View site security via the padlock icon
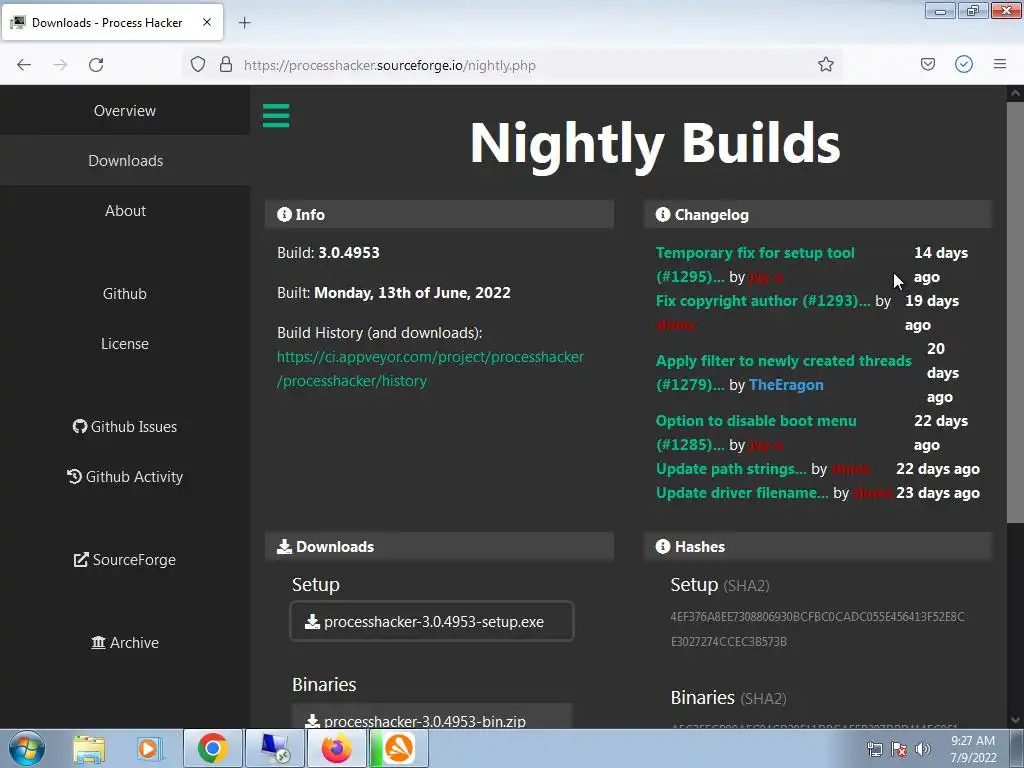This screenshot has height=768, width=1024. (x=226, y=64)
